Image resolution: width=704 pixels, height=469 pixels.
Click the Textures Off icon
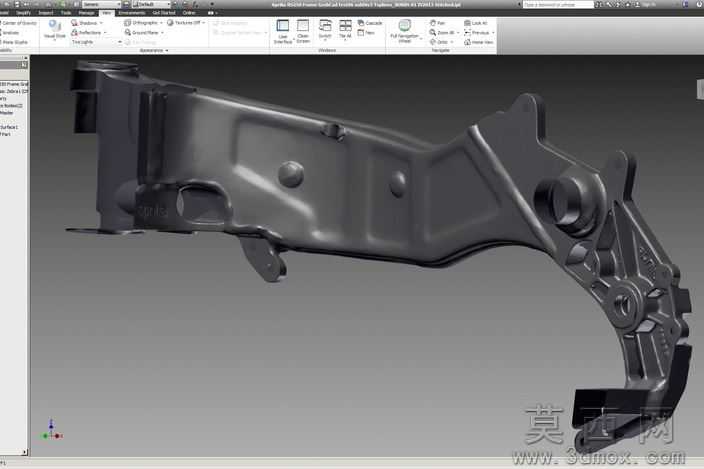[x=170, y=22]
